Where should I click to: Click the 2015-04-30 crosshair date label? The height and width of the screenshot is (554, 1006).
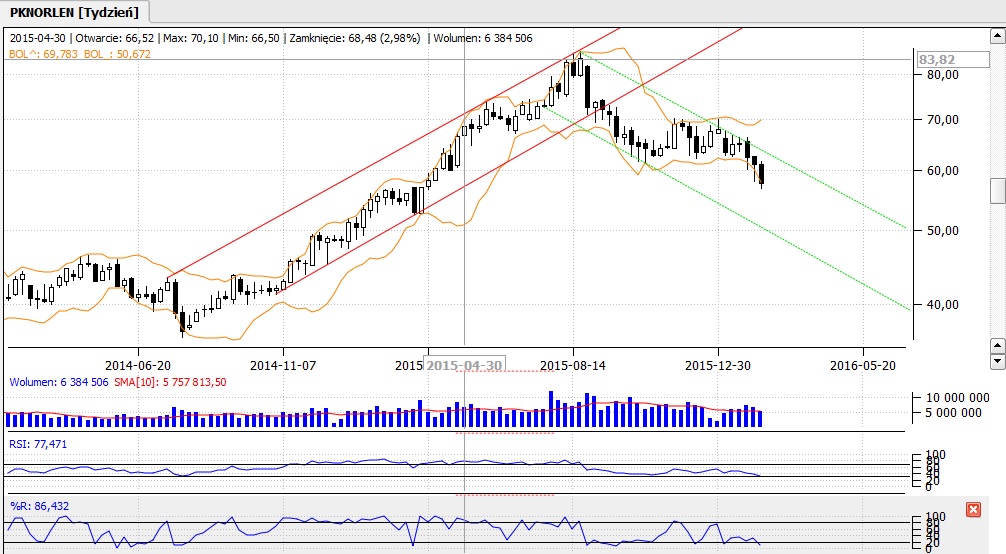(x=465, y=365)
